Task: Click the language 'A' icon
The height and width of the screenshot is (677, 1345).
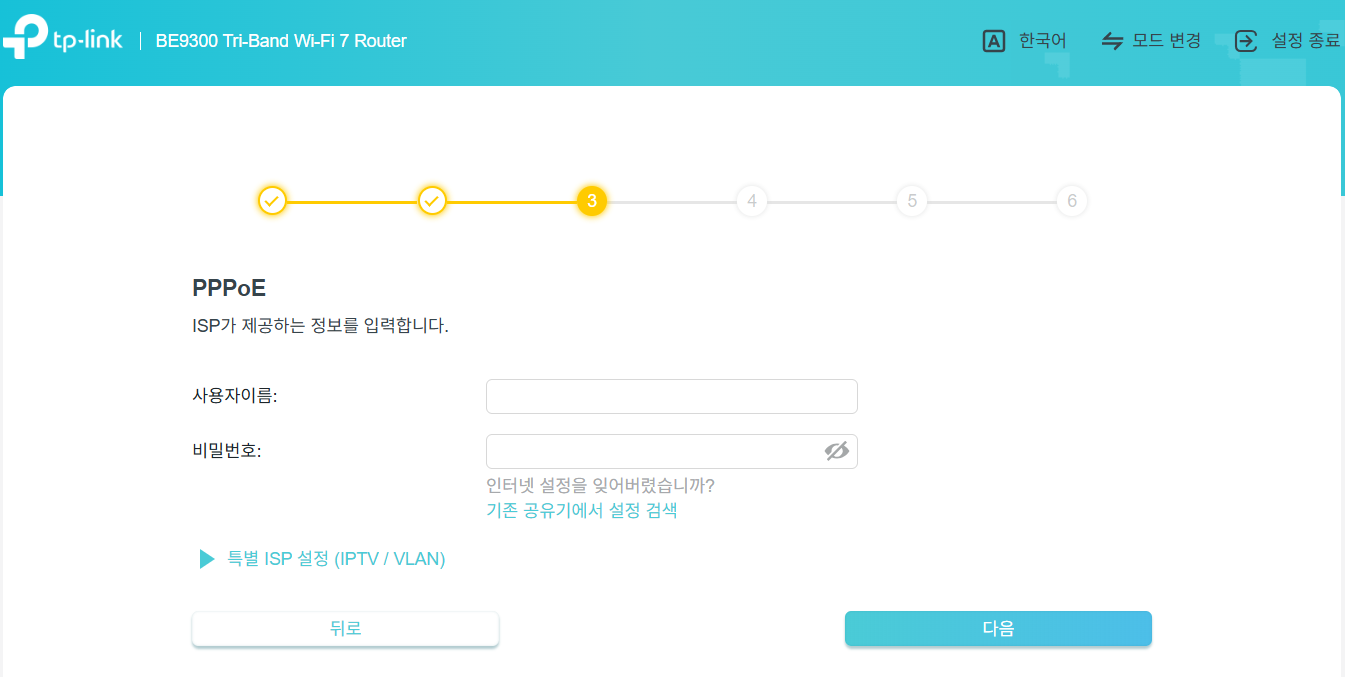Action: [x=993, y=41]
